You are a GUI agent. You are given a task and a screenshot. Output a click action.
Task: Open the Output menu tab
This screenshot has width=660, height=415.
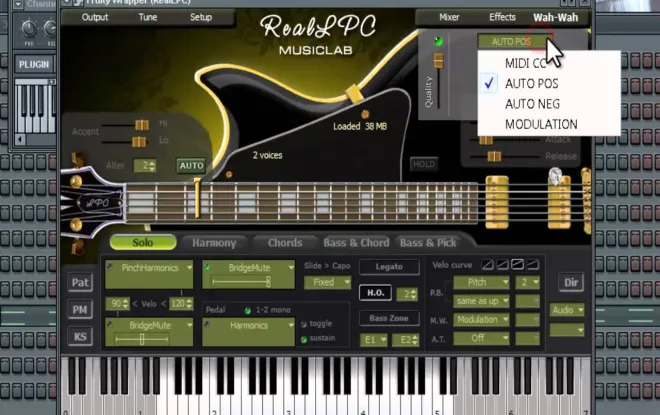[95, 17]
